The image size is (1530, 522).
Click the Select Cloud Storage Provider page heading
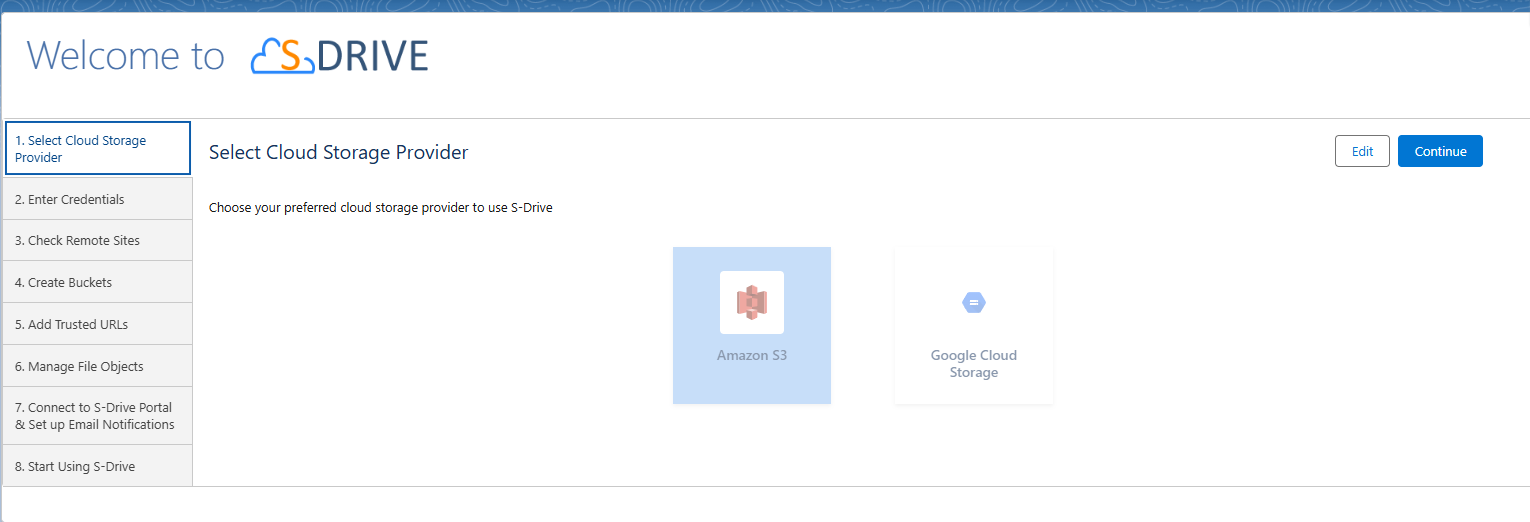tap(338, 153)
